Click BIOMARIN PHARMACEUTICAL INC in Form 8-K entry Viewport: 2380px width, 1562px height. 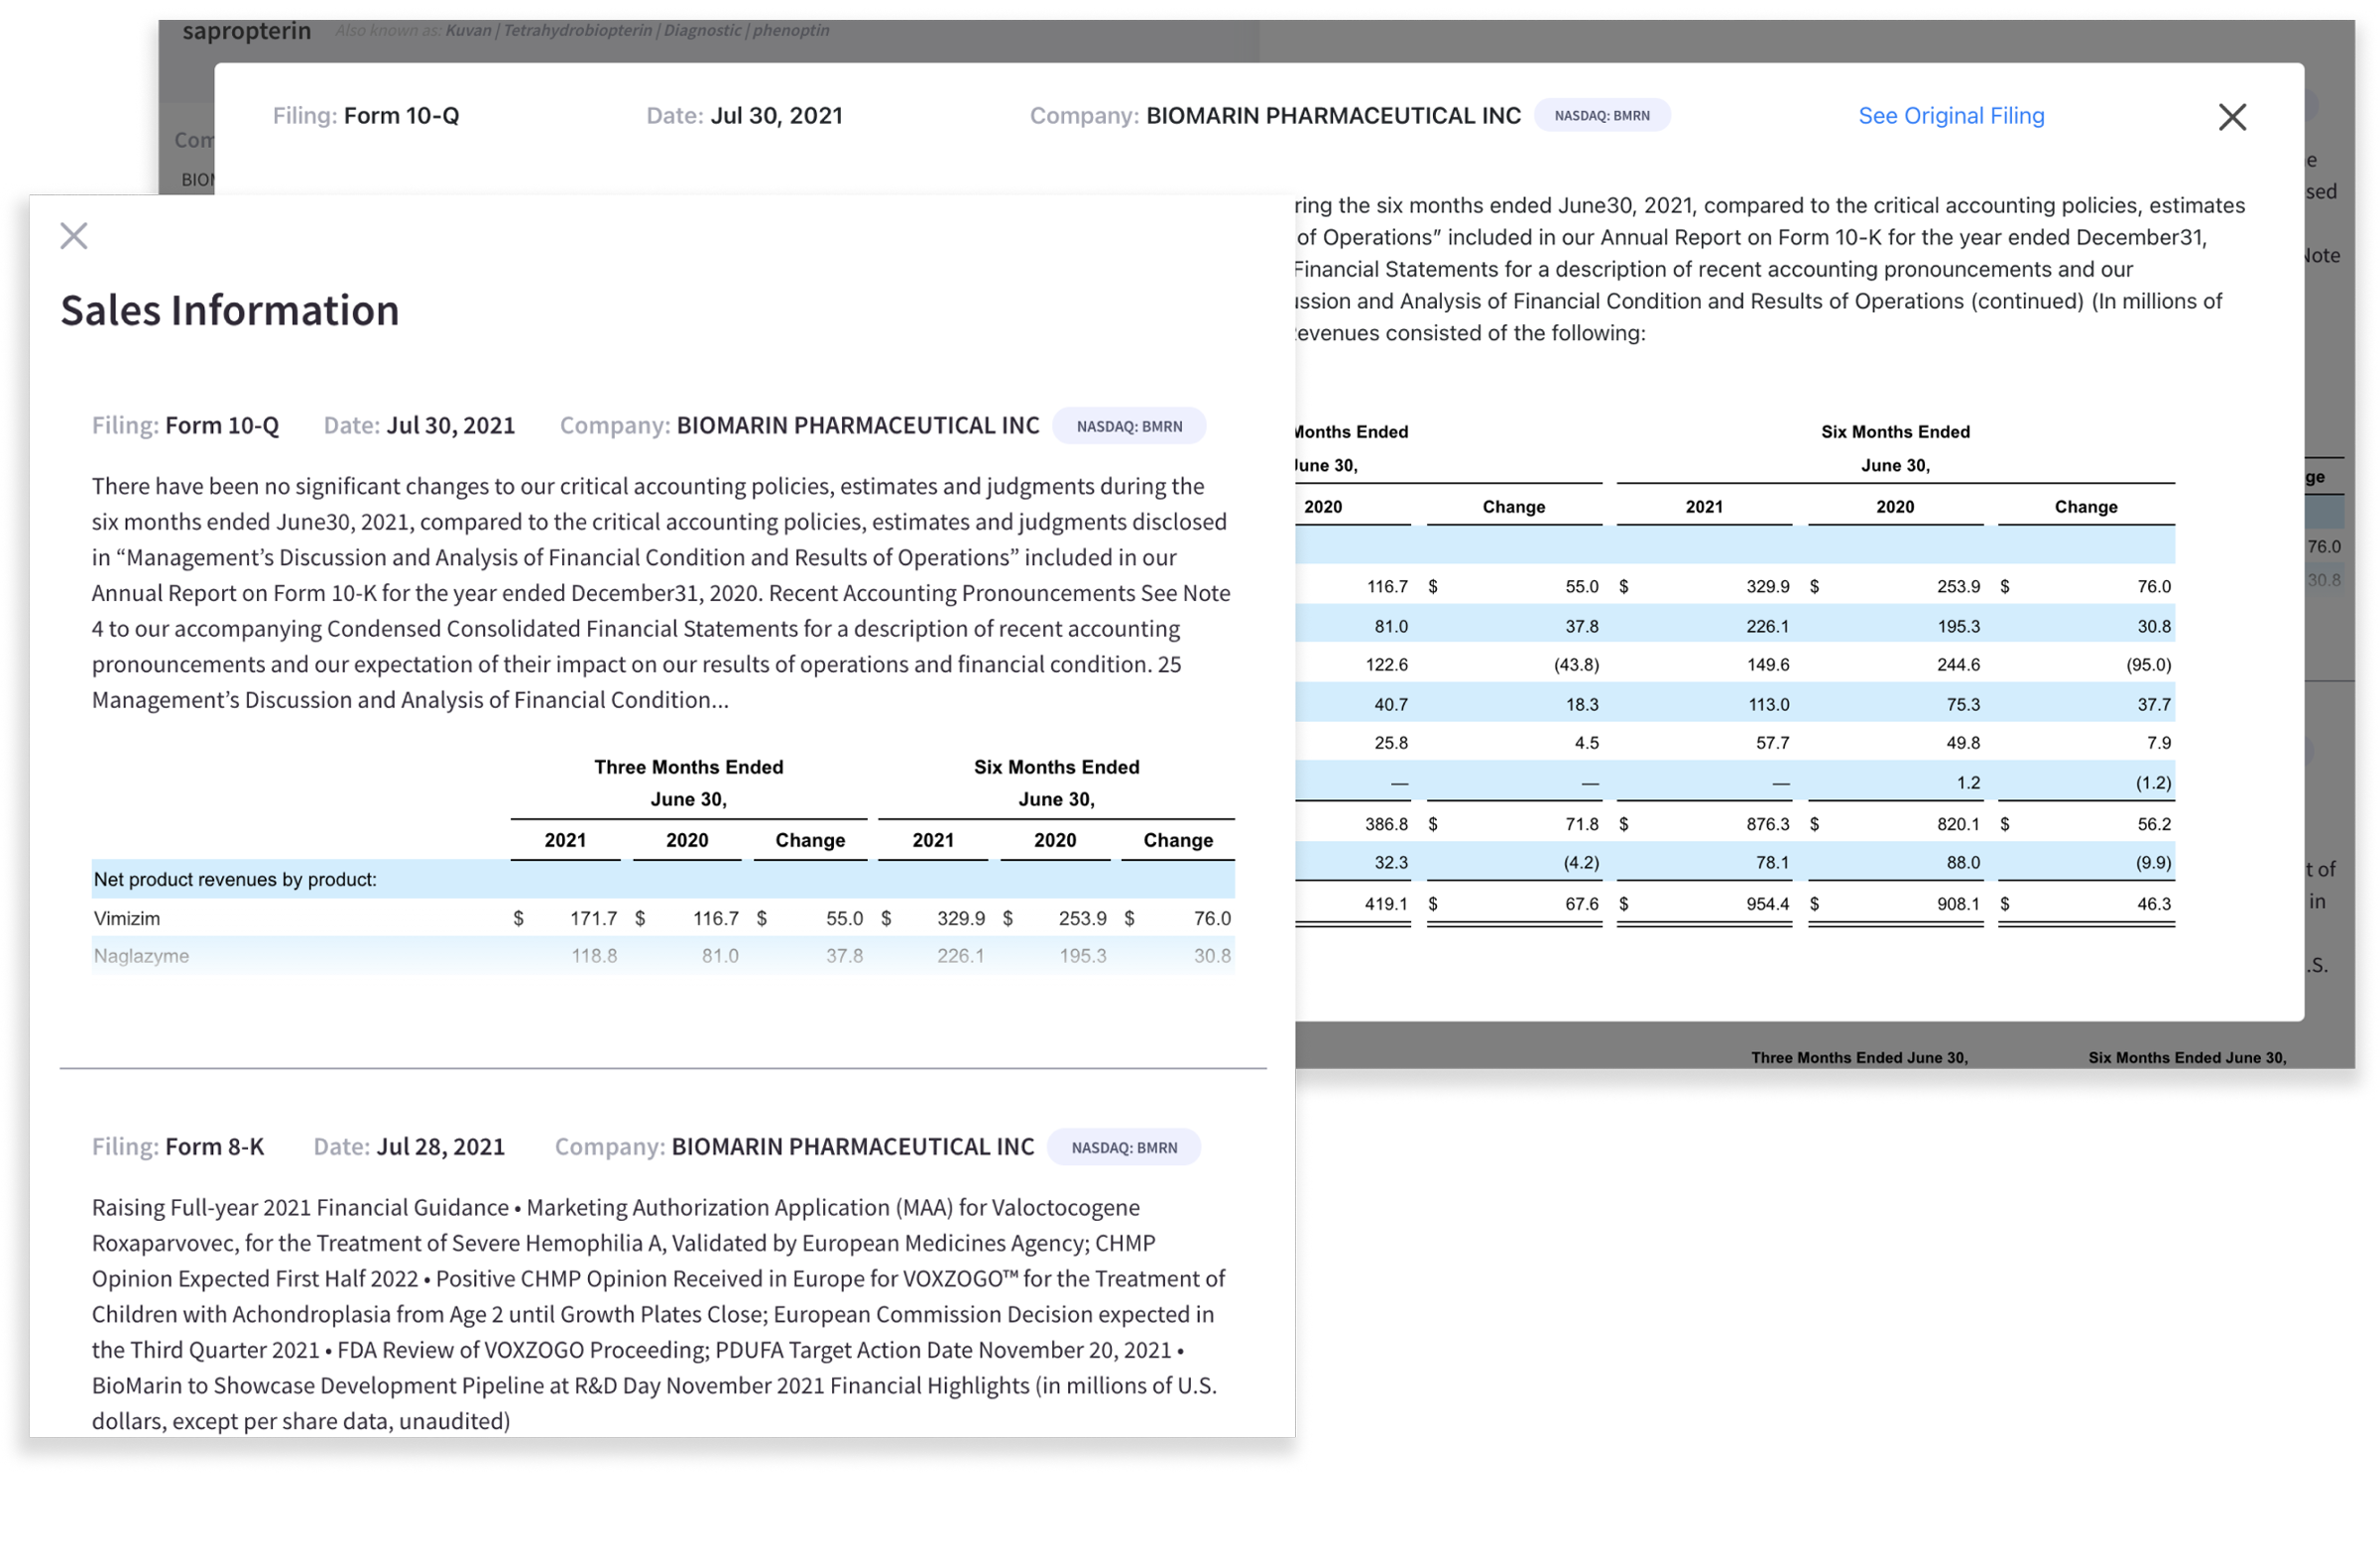pyautogui.click(x=852, y=1147)
